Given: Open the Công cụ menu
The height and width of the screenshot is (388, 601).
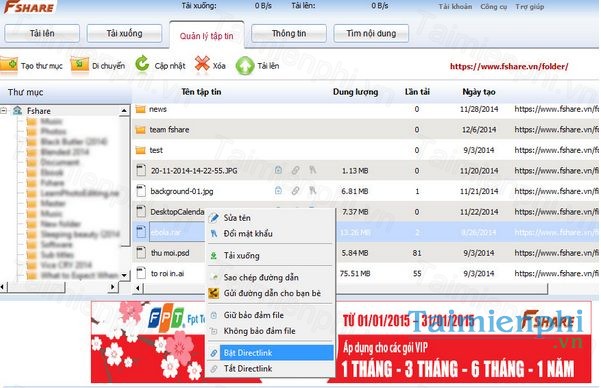Looking at the screenshot, I should click(493, 7).
